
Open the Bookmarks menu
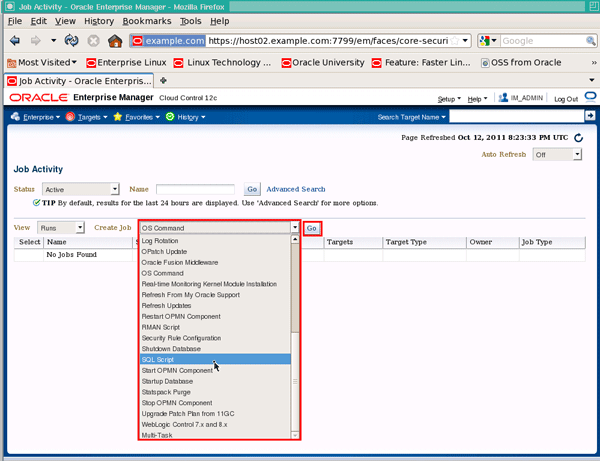147,21
